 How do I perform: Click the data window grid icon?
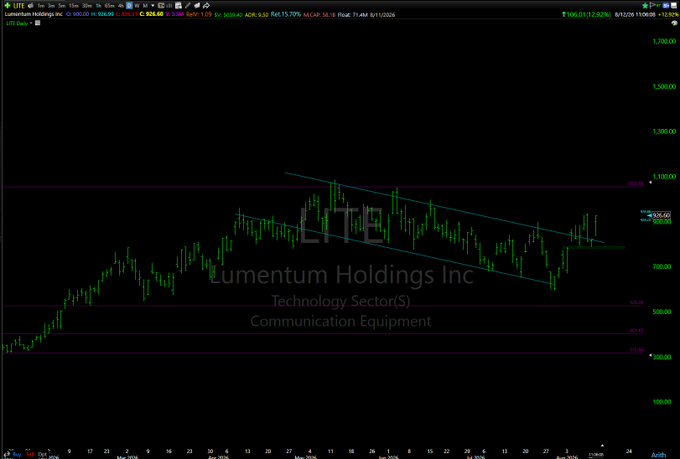coord(178,6)
